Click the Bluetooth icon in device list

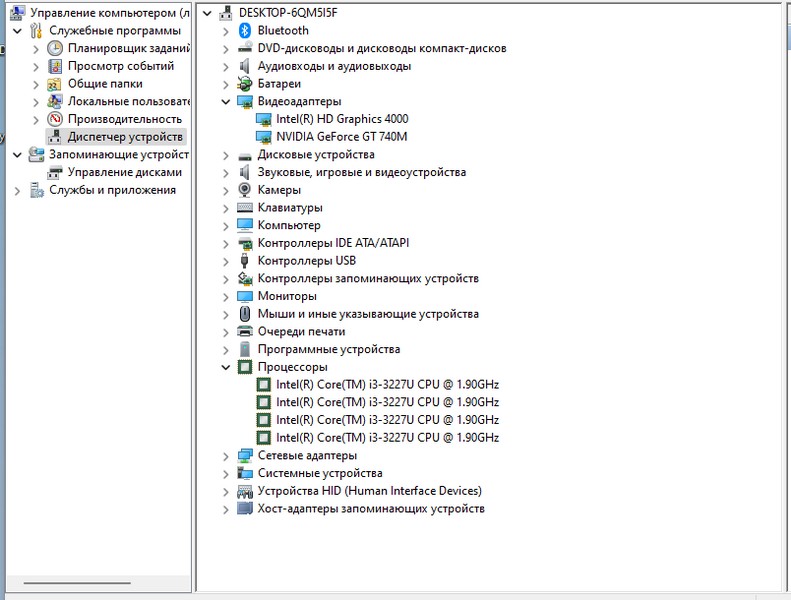(x=245, y=31)
